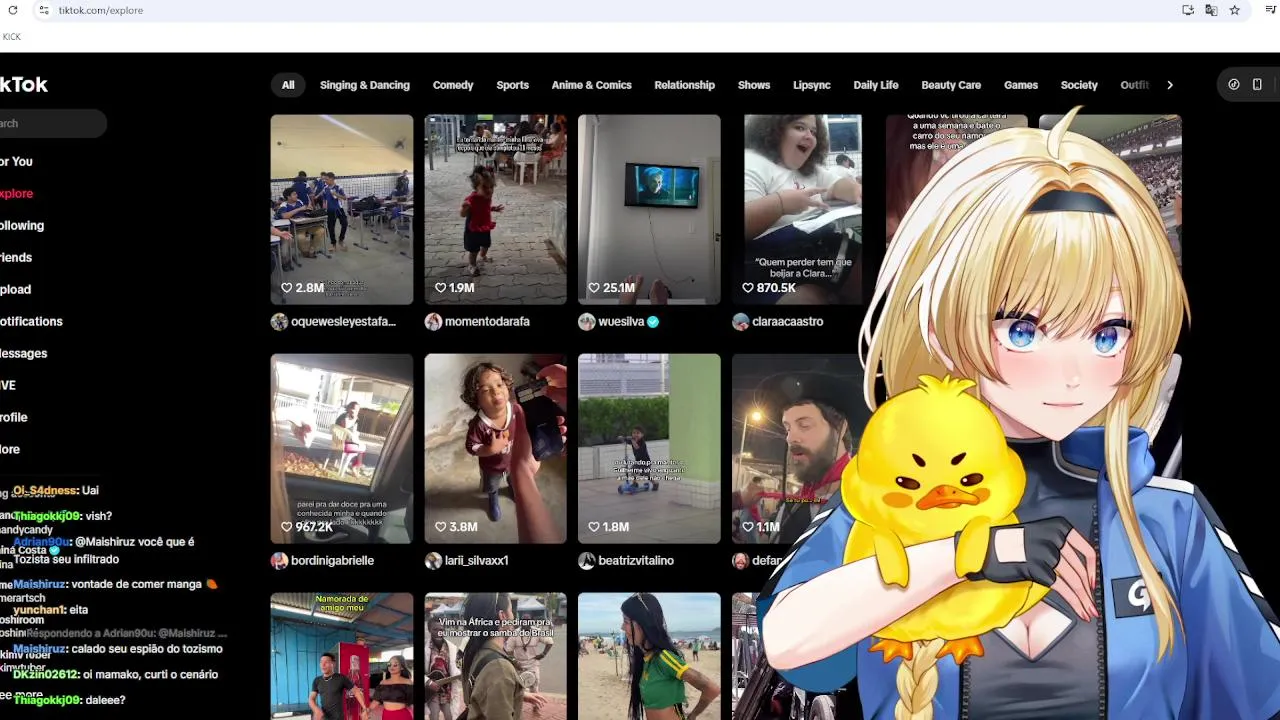Viewport: 1280px width, 720px height.
Task: Click the verified badge next to wuesilva
Action: (x=653, y=321)
